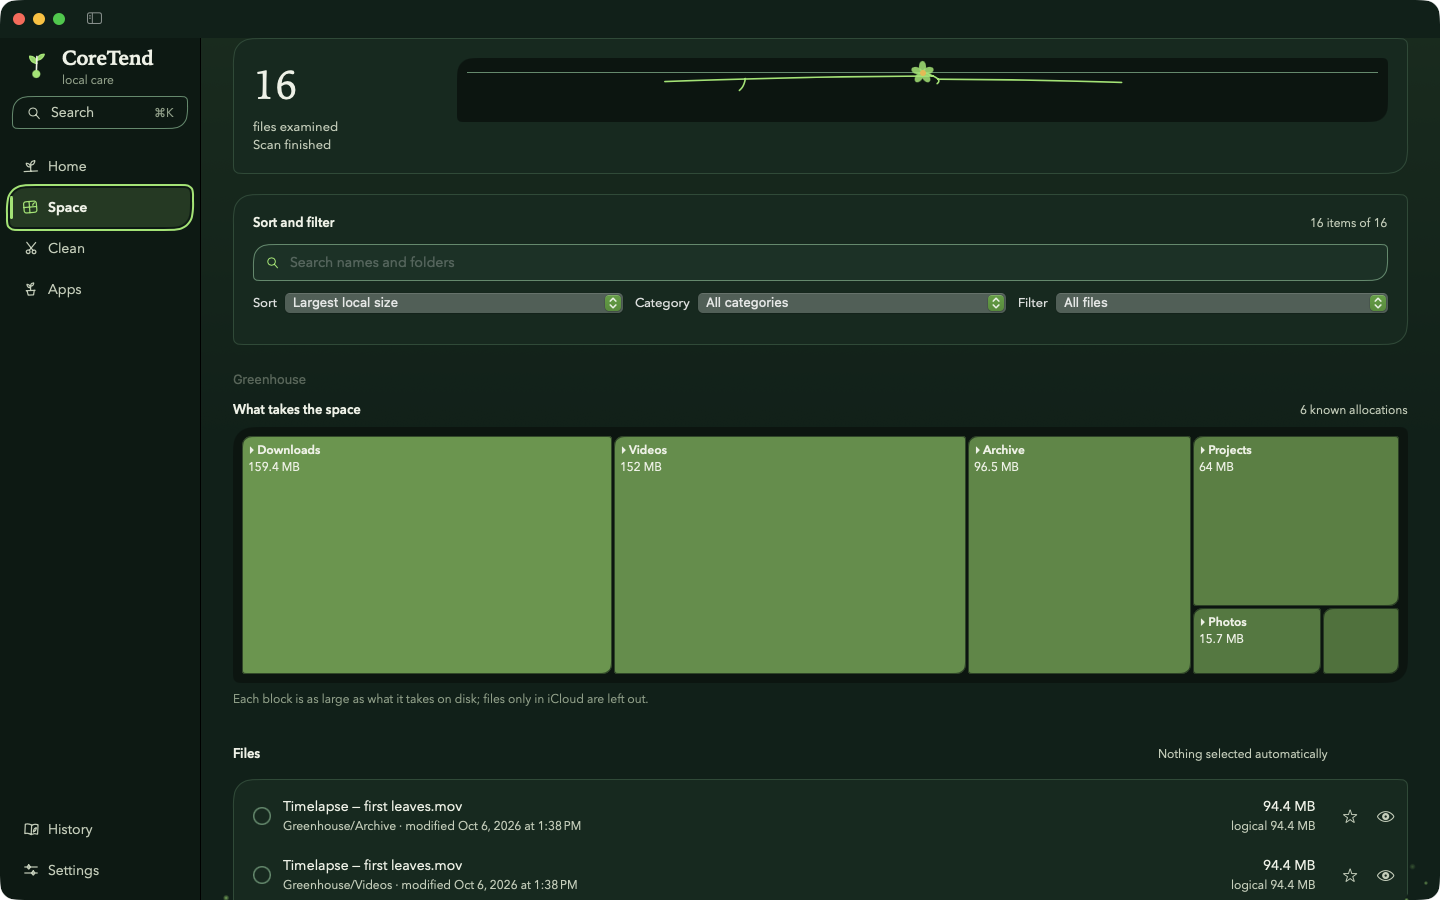Screen dimensions: 1440x900
Task: Open the Category dropdown All categories
Action: coord(851,303)
